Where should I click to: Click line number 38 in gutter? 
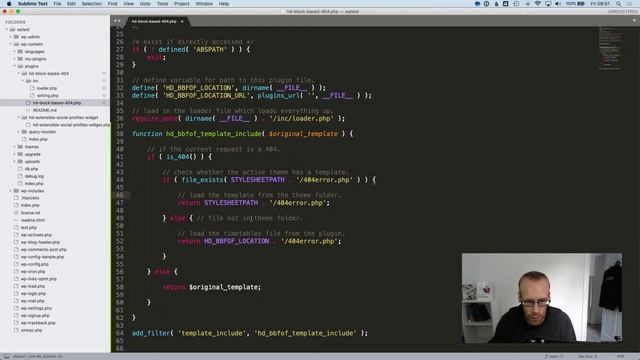119,133
